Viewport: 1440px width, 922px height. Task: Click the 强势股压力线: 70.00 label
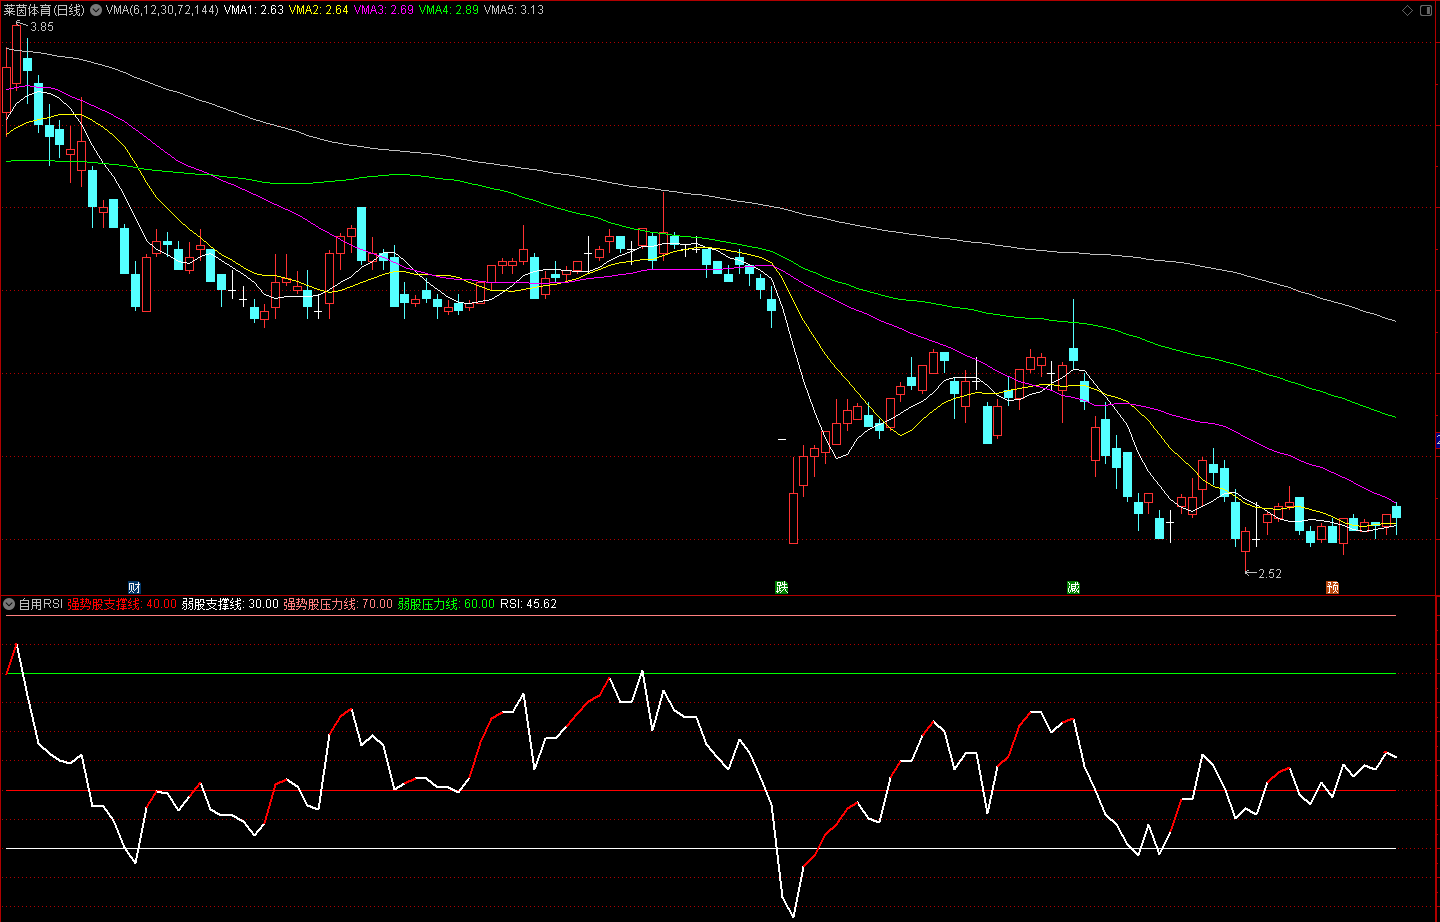tap(338, 604)
